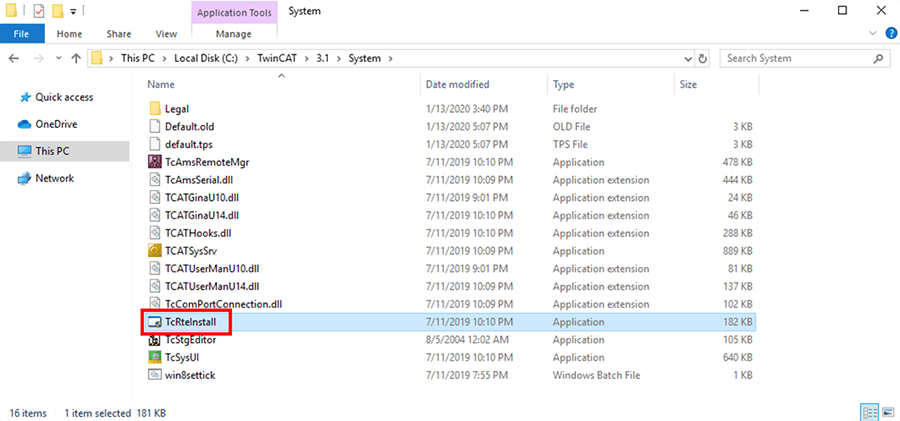The height and width of the screenshot is (421, 900).
Task: Click the TCATSysSrv file name
Action: click(191, 251)
